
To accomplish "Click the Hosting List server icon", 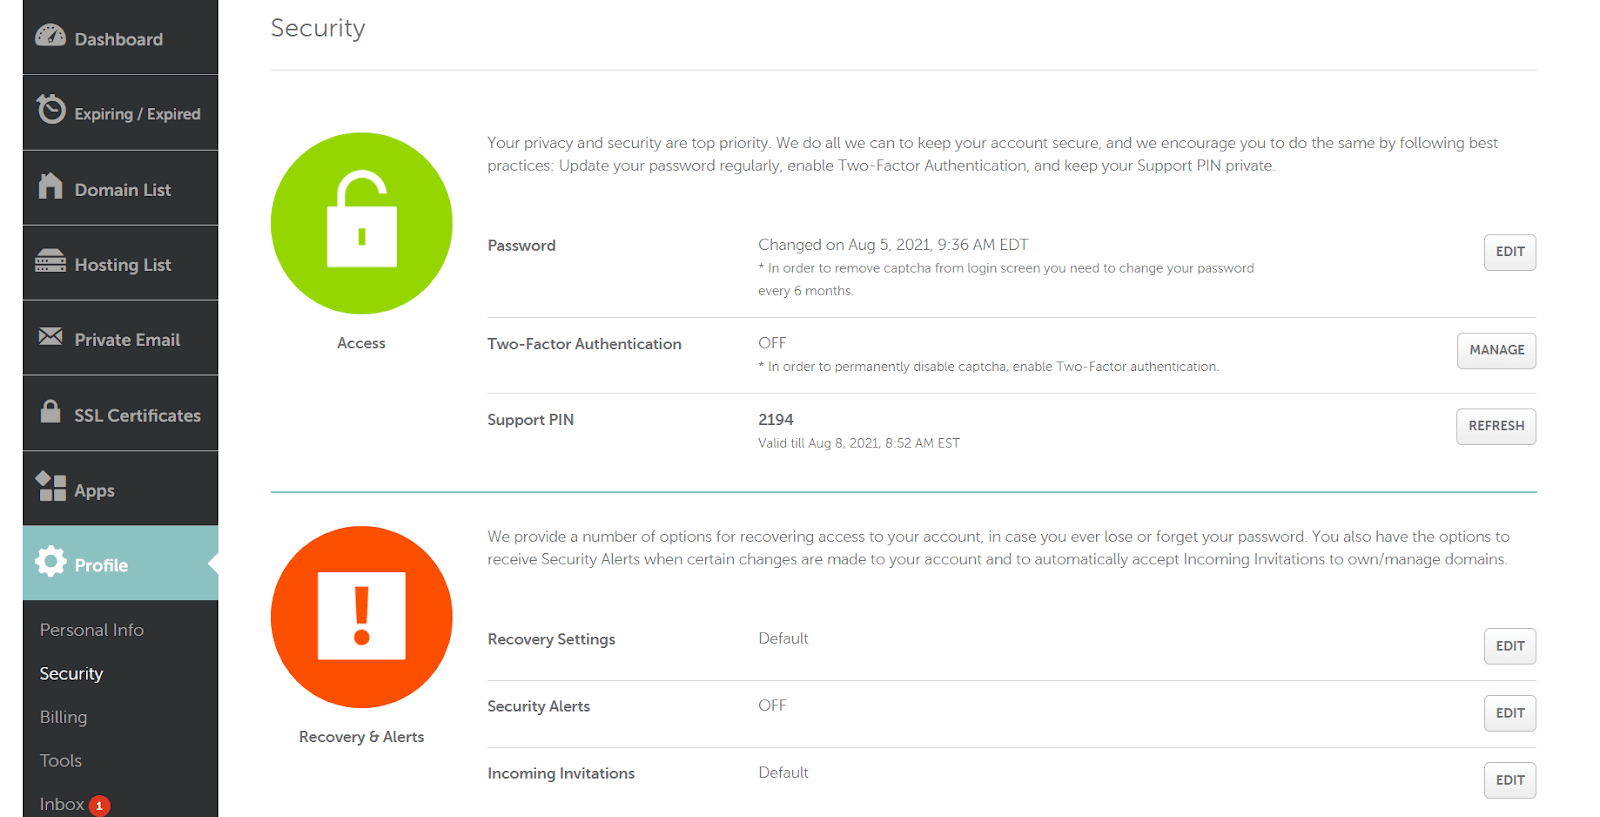I will [x=50, y=261].
